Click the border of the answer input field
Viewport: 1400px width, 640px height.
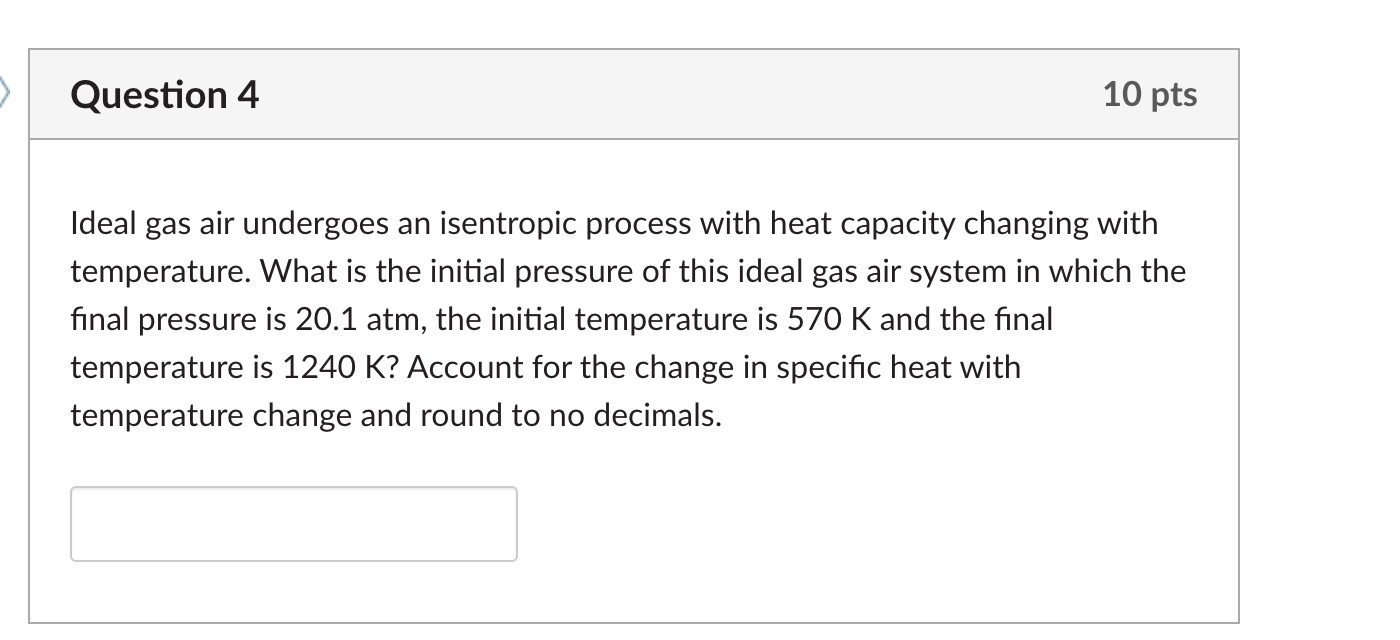293,489
